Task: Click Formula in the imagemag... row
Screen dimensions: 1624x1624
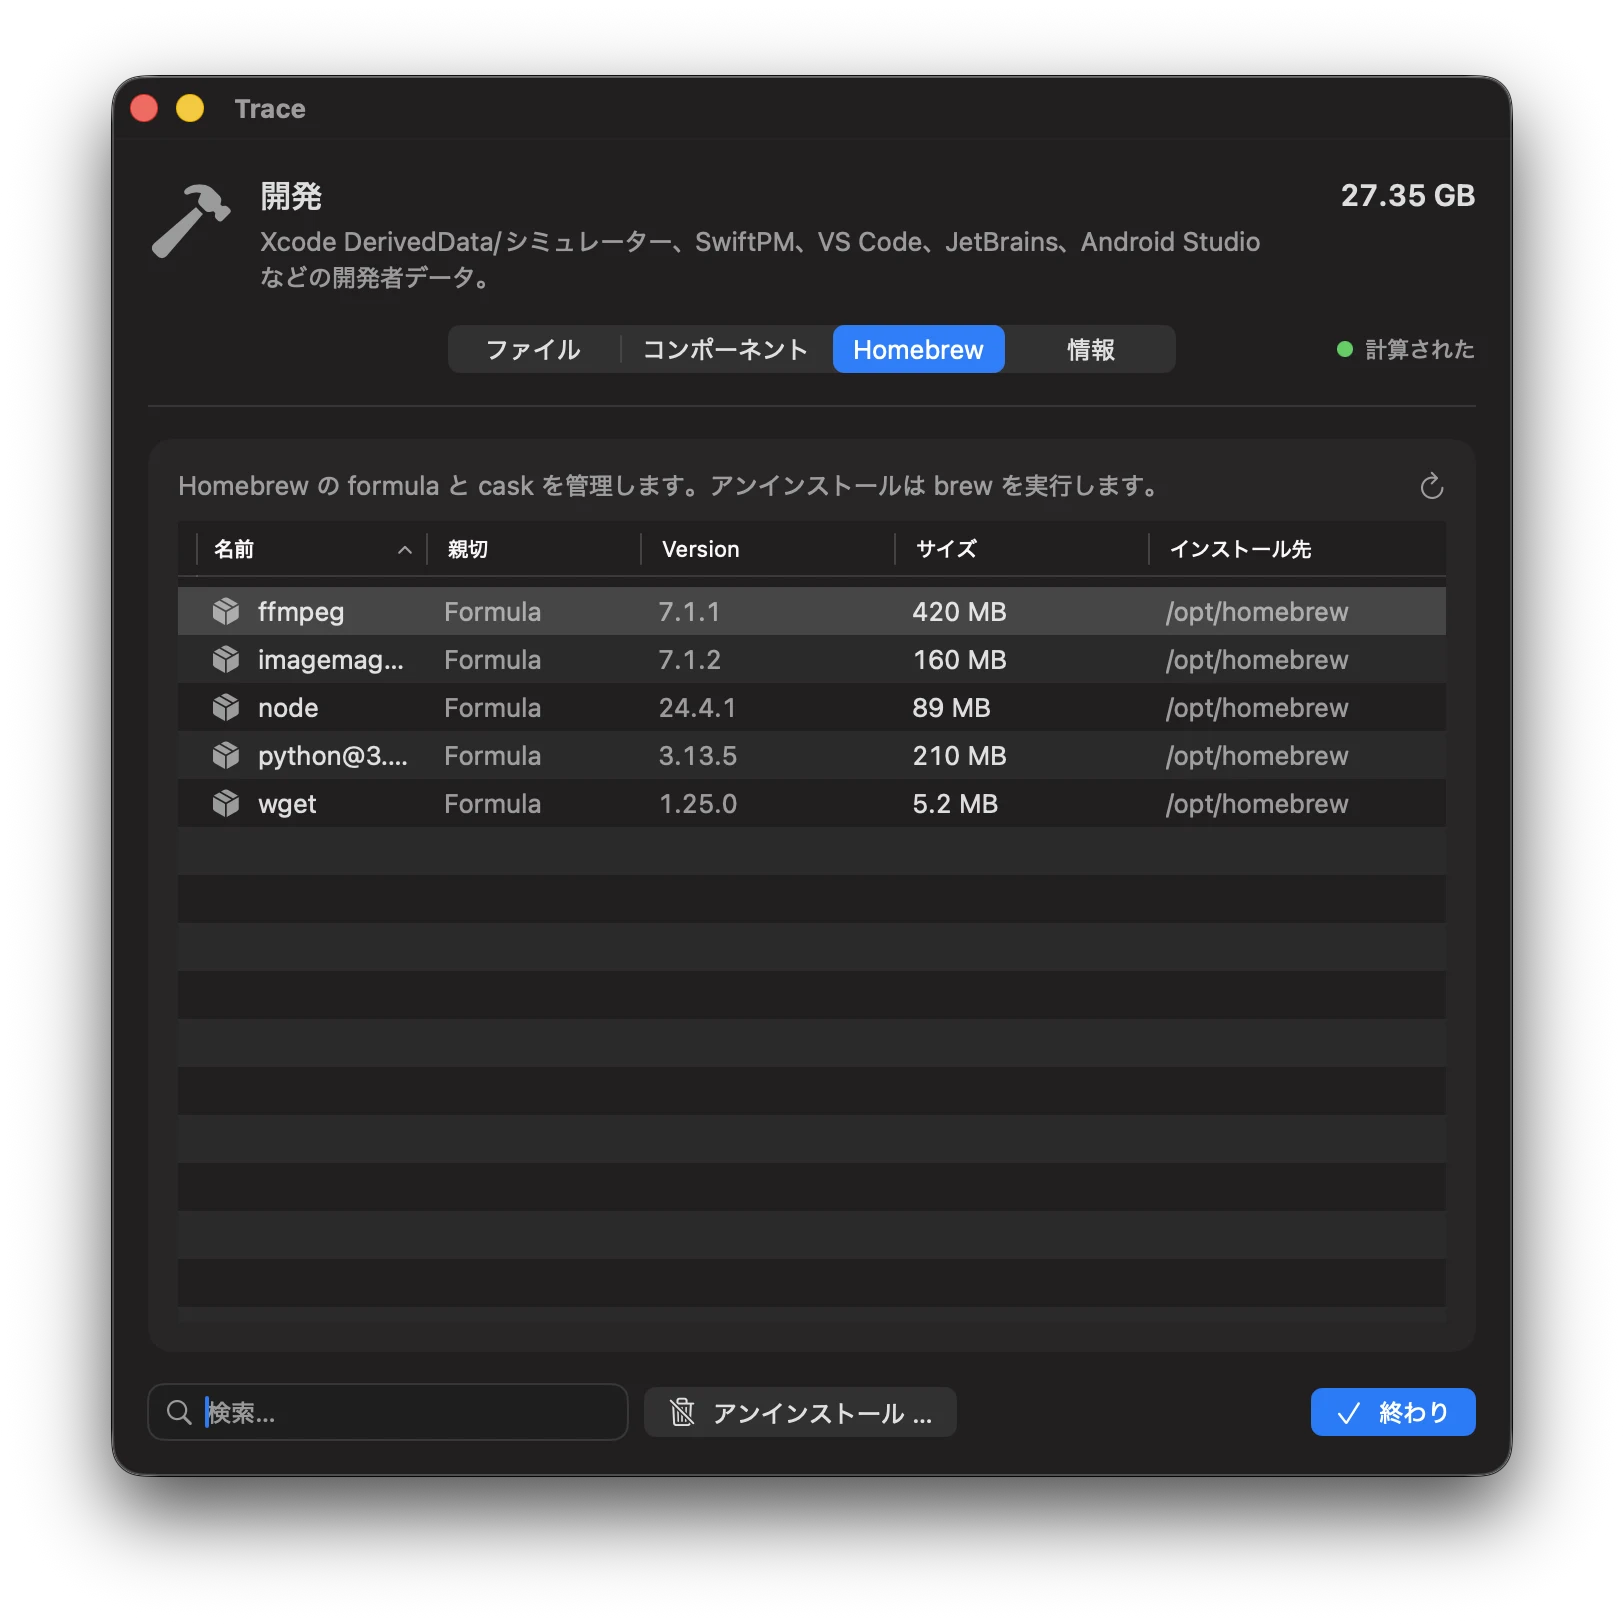Action: click(x=492, y=659)
